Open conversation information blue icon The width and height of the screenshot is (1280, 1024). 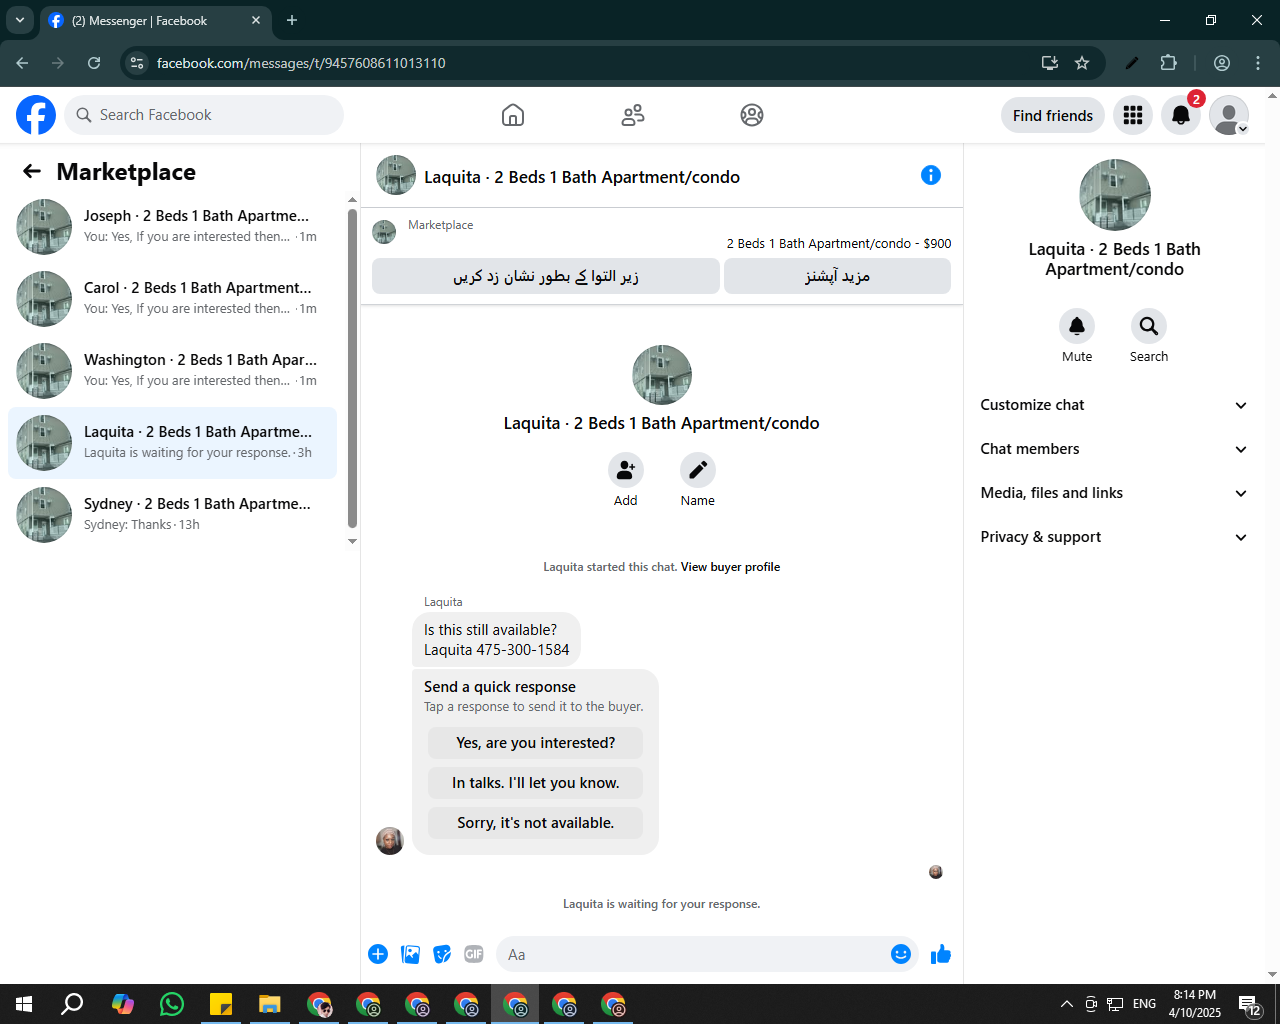(x=931, y=175)
